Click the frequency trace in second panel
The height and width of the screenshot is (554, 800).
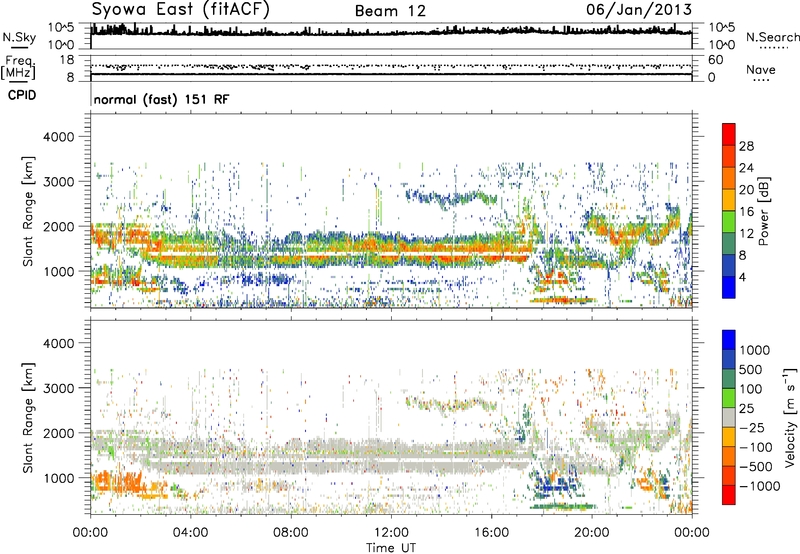[391, 74]
